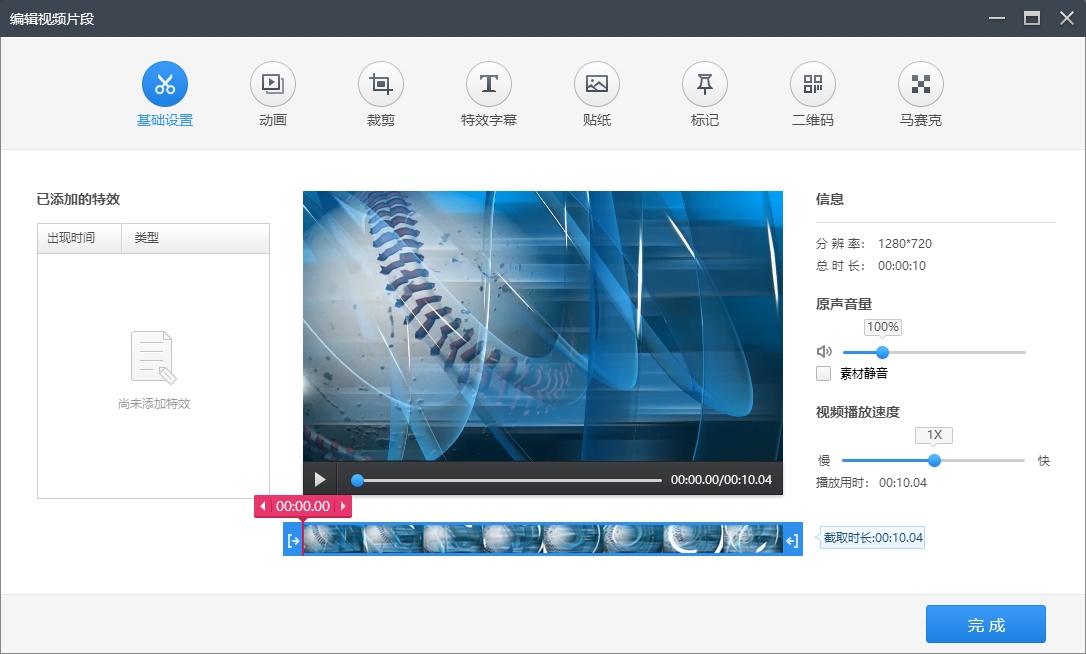
Task: Click the trim end bracket handle
Action: point(792,540)
